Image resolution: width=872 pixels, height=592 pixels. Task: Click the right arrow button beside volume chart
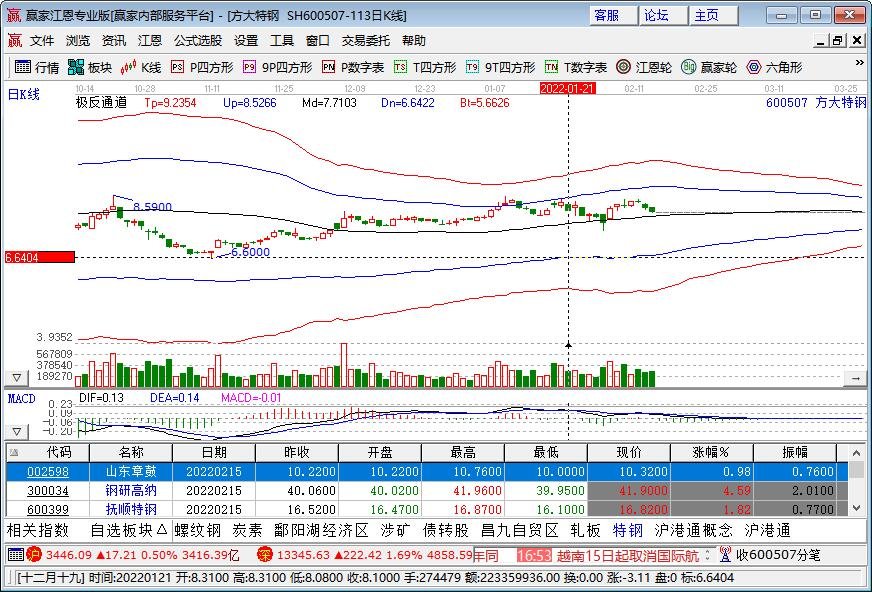click(x=855, y=378)
